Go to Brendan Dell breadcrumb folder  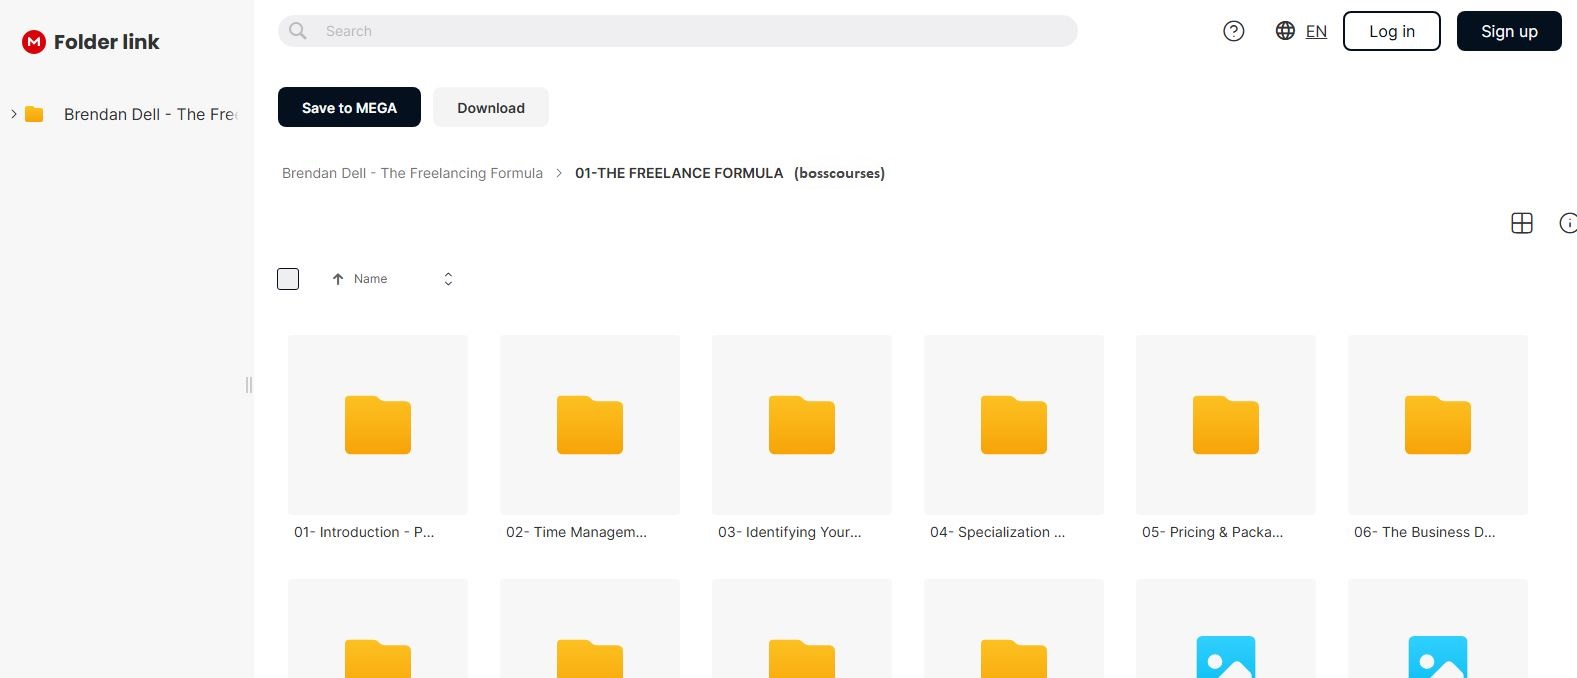click(x=412, y=173)
